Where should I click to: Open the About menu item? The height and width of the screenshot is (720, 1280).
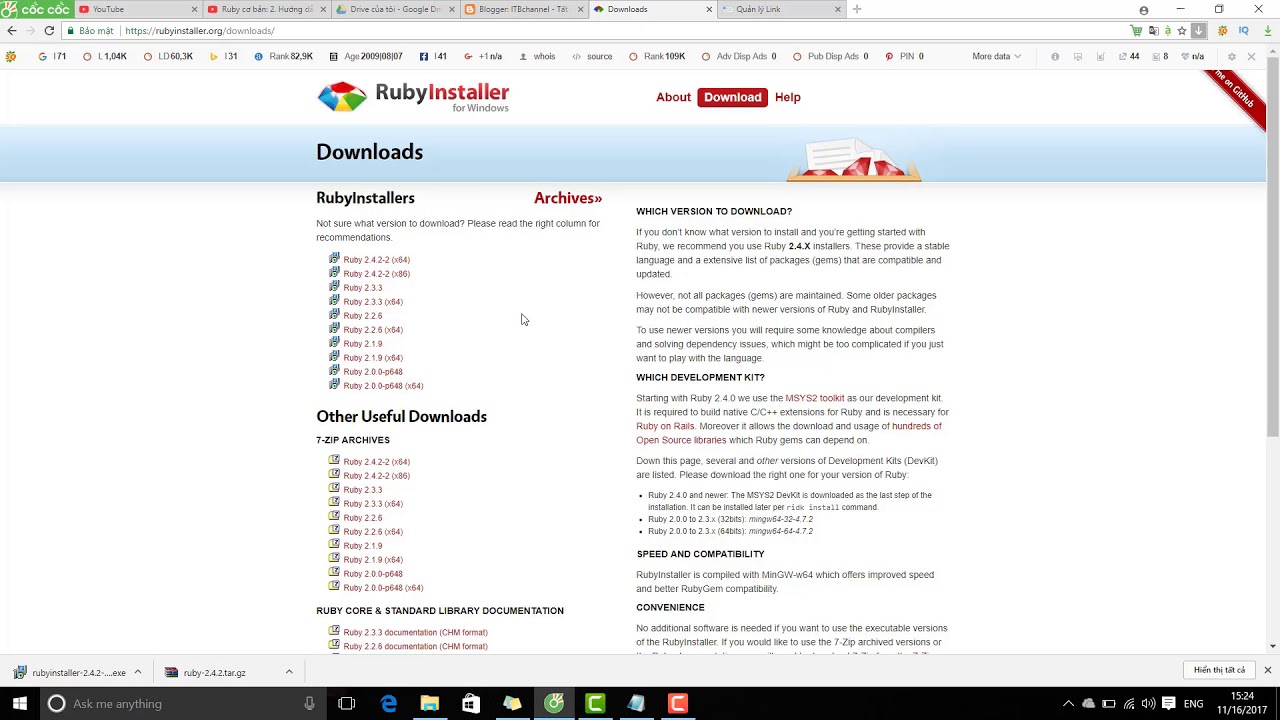click(673, 97)
